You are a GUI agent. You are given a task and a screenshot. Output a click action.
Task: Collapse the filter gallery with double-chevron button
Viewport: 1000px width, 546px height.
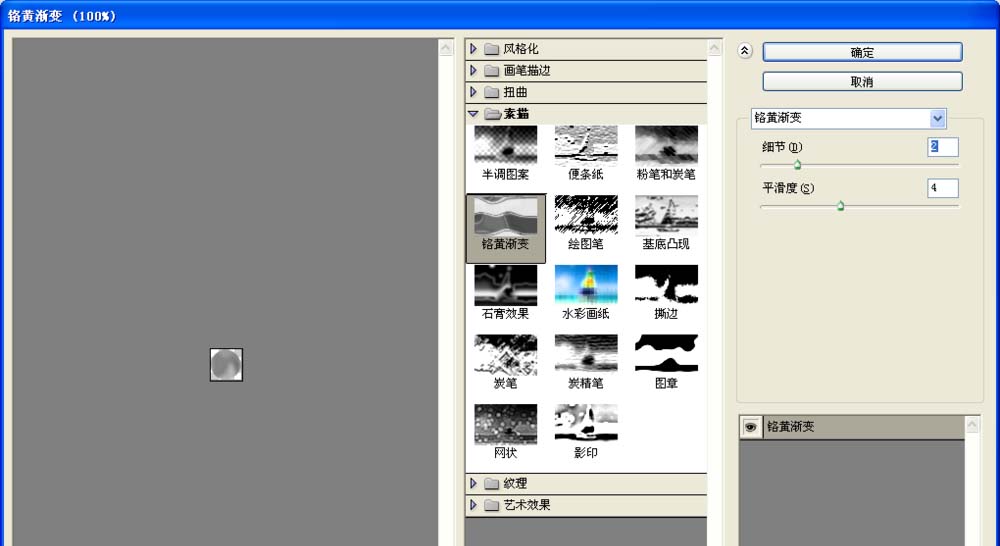point(745,51)
